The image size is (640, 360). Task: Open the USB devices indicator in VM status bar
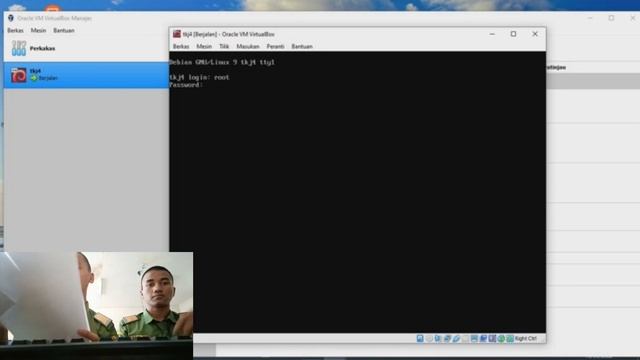tap(456, 338)
